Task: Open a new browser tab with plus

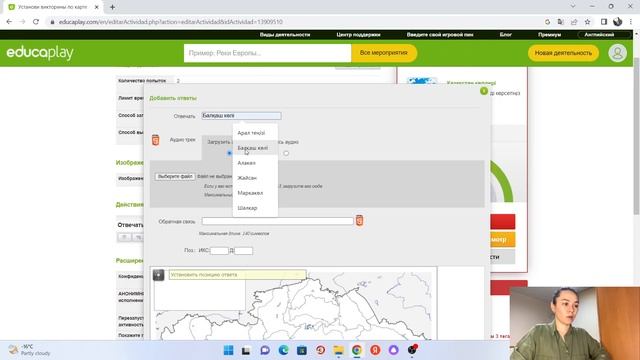Action: pos(112,7)
